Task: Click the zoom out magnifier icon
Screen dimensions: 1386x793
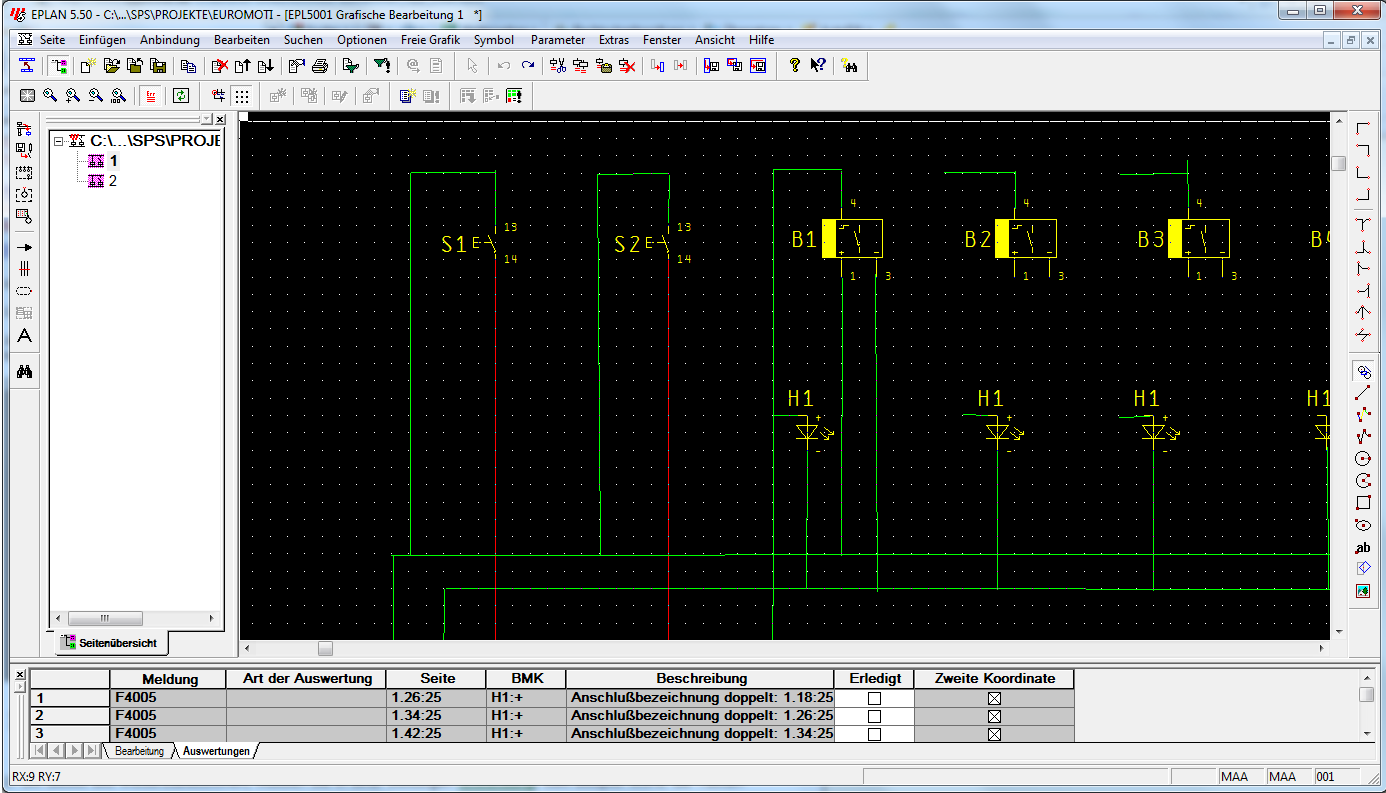Action: tap(96, 96)
